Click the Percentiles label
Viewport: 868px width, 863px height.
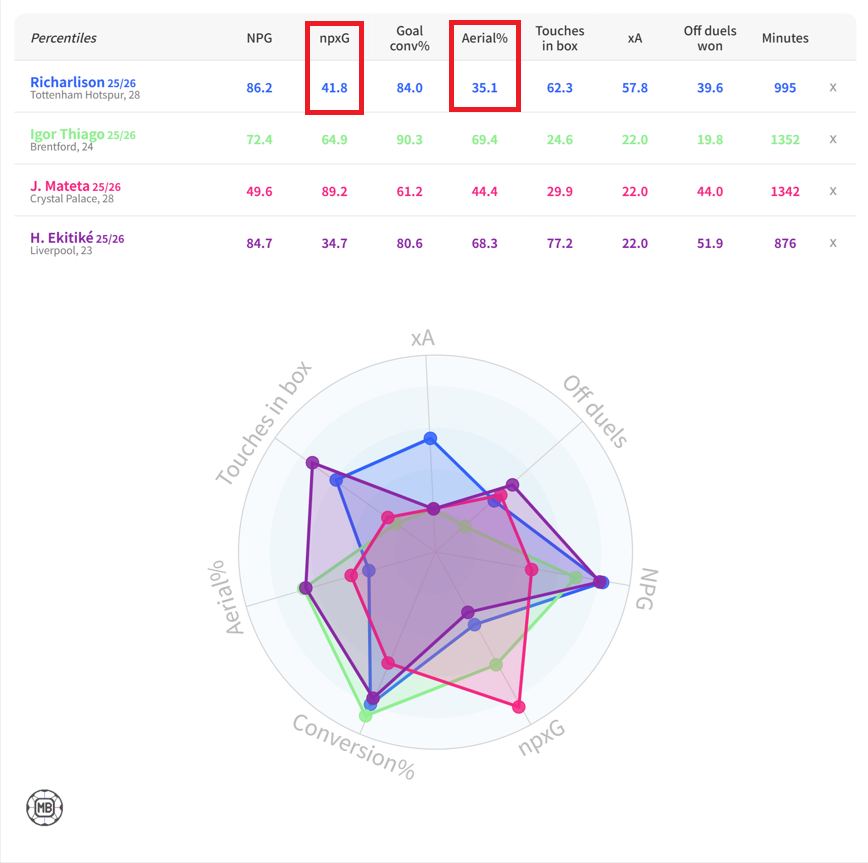(x=63, y=38)
